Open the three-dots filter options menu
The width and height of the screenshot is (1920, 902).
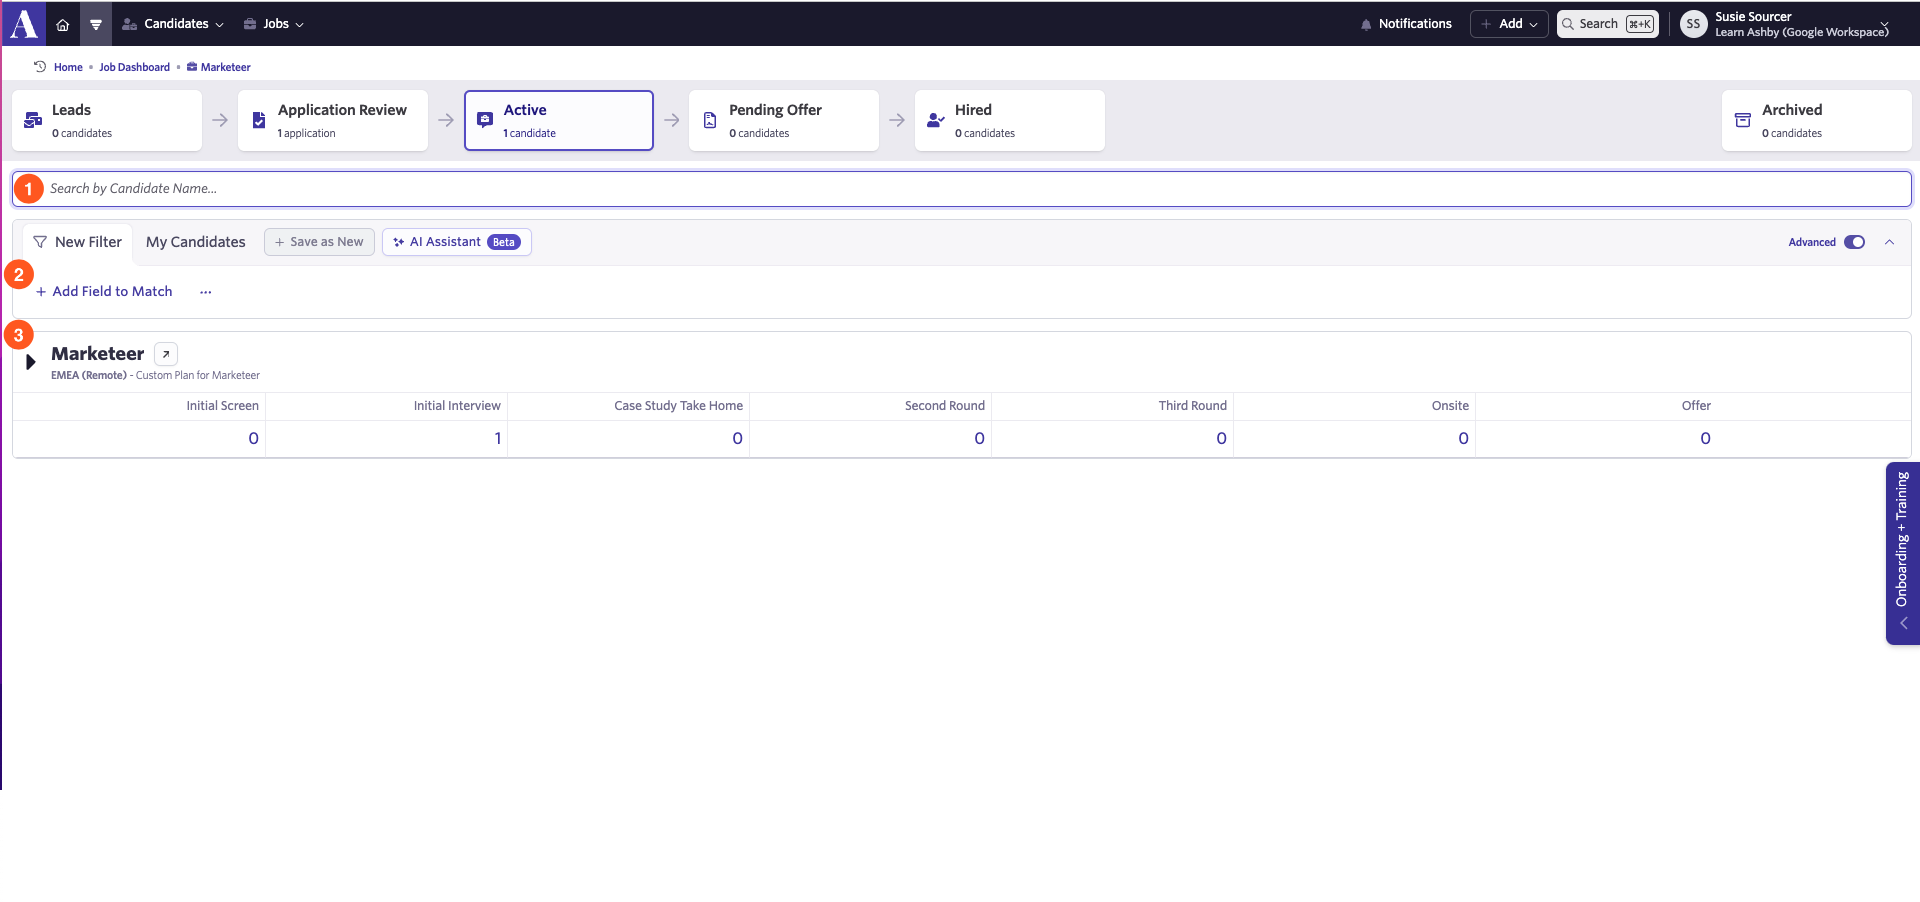point(206,292)
